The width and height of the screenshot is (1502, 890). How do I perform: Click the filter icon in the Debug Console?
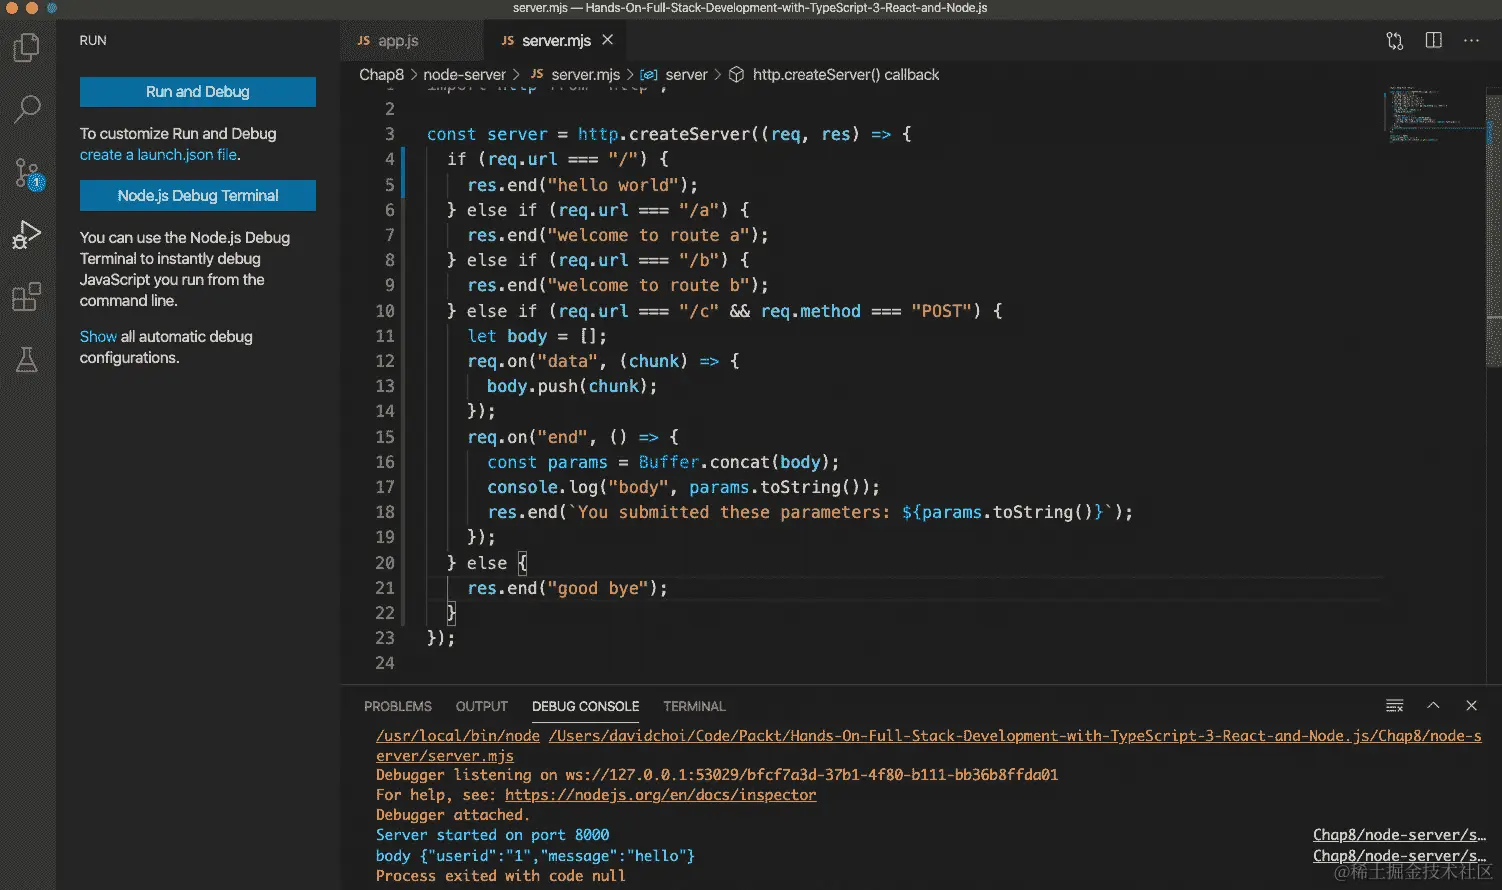pyautogui.click(x=1394, y=705)
